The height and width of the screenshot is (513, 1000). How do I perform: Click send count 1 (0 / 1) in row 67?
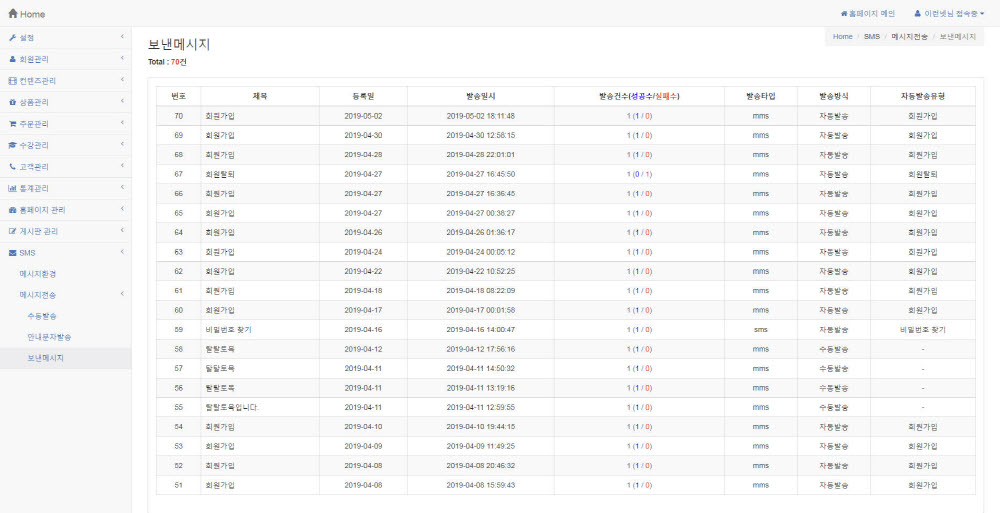pos(639,174)
